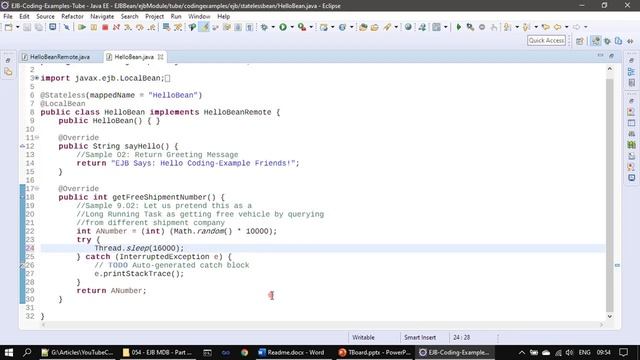Click the yellow Suspend debug icon
The height and width of the screenshot is (360, 640).
tap(94, 27)
